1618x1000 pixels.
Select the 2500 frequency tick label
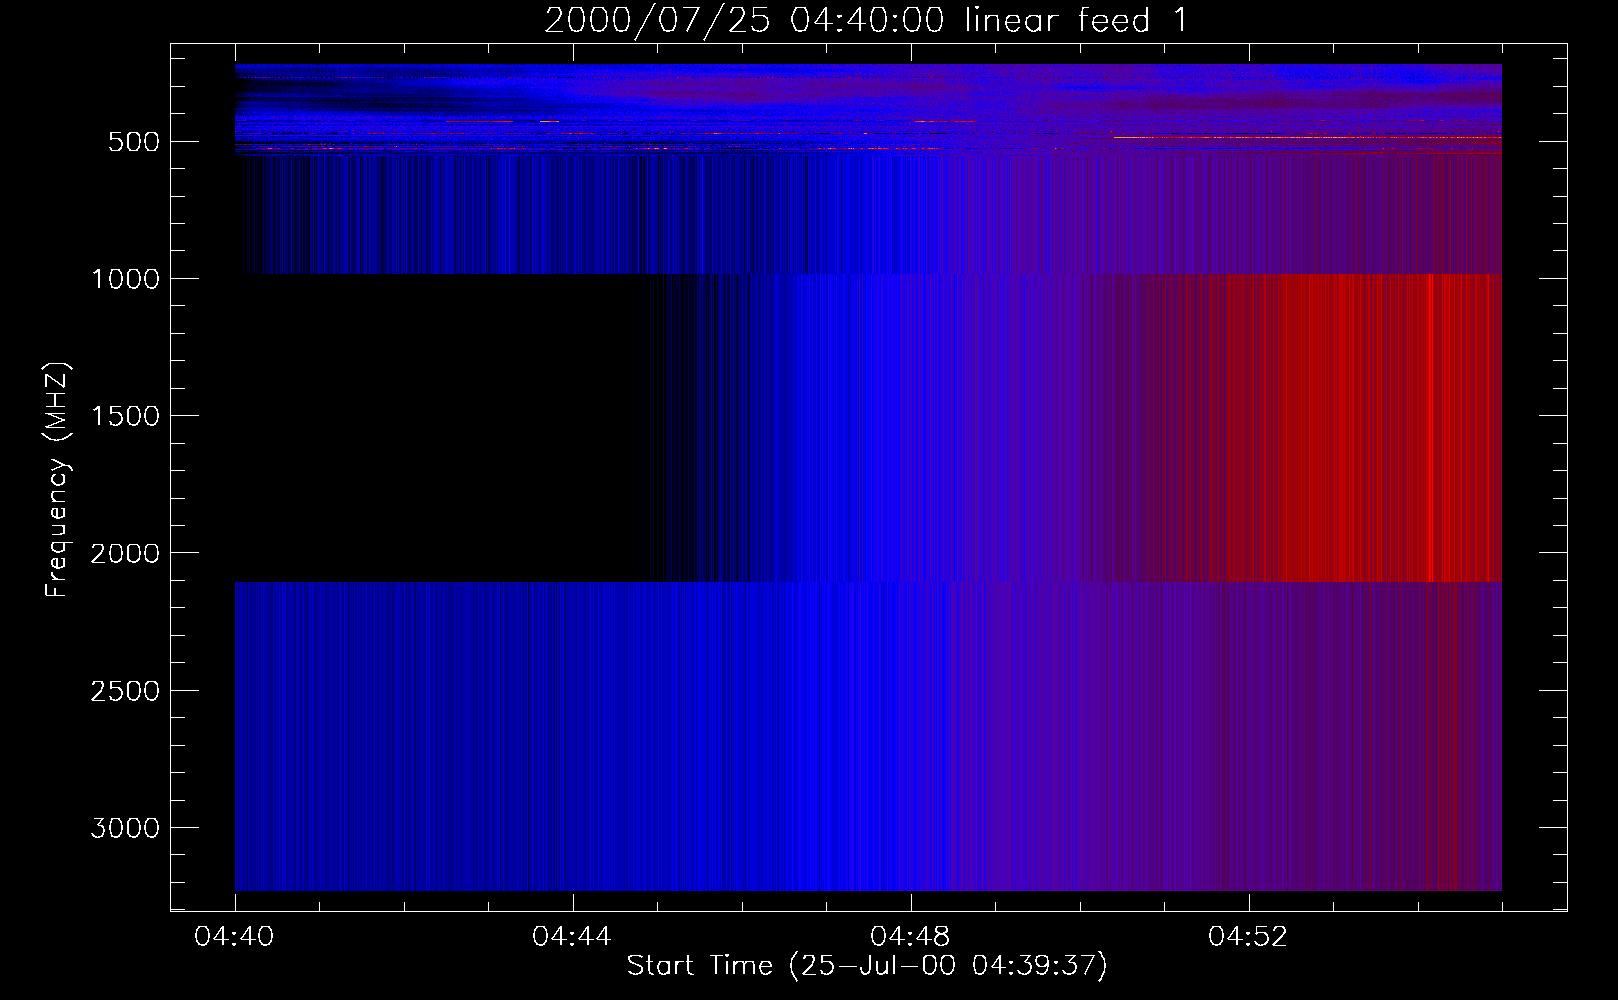[x=125, y=691]
